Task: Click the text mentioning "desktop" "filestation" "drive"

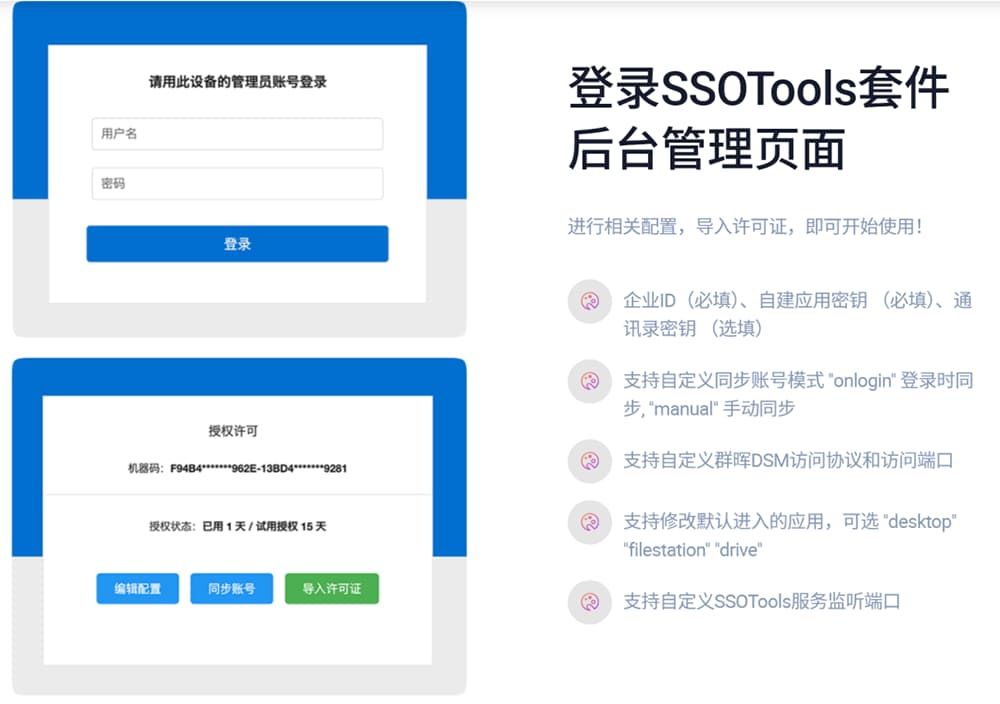Action: coord(790,536)
